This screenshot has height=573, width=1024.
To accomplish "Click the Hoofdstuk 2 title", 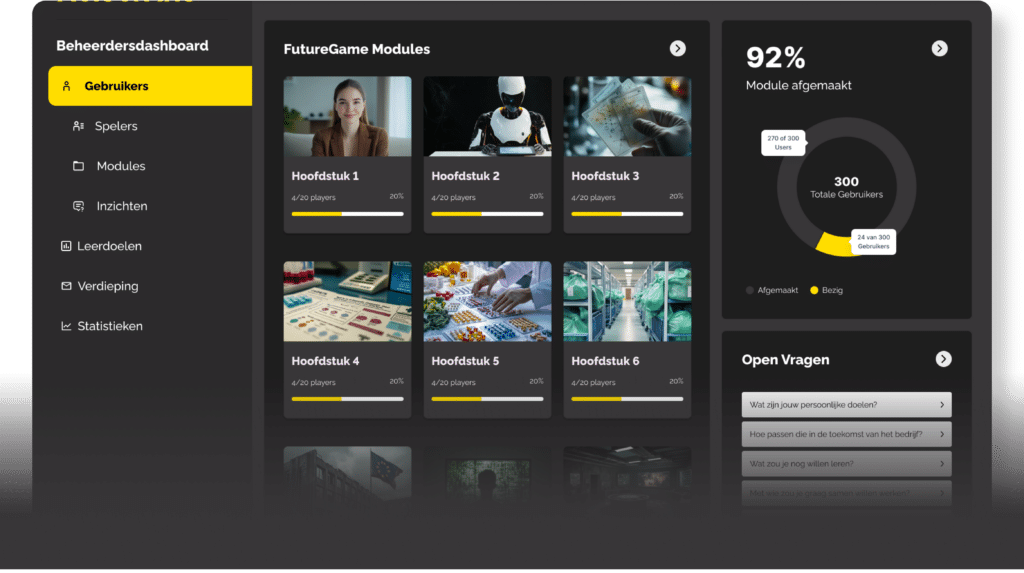I will coord(465,176).
